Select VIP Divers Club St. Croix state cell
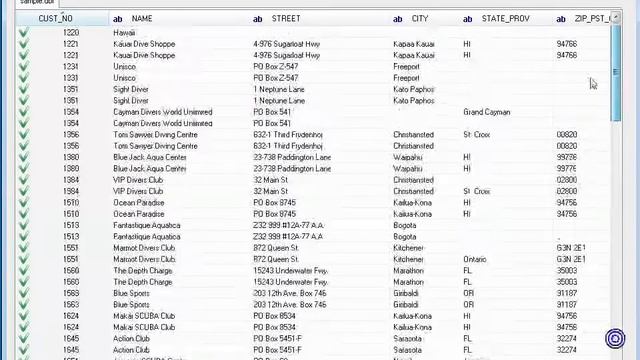The image size is (640, 360). pyautogui.click(x=476, y=191)
